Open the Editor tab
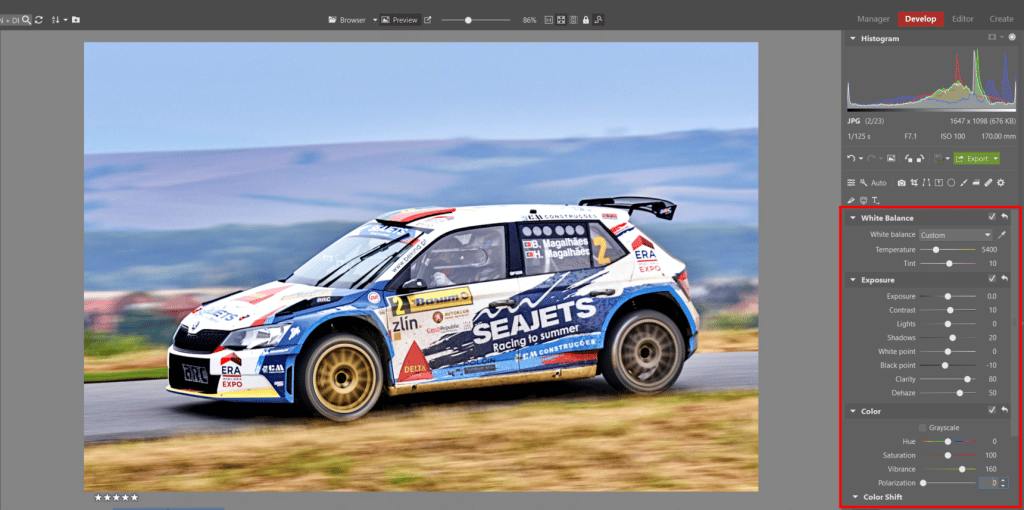This screenshot has height=510, width=1024. tap(962, 18)
